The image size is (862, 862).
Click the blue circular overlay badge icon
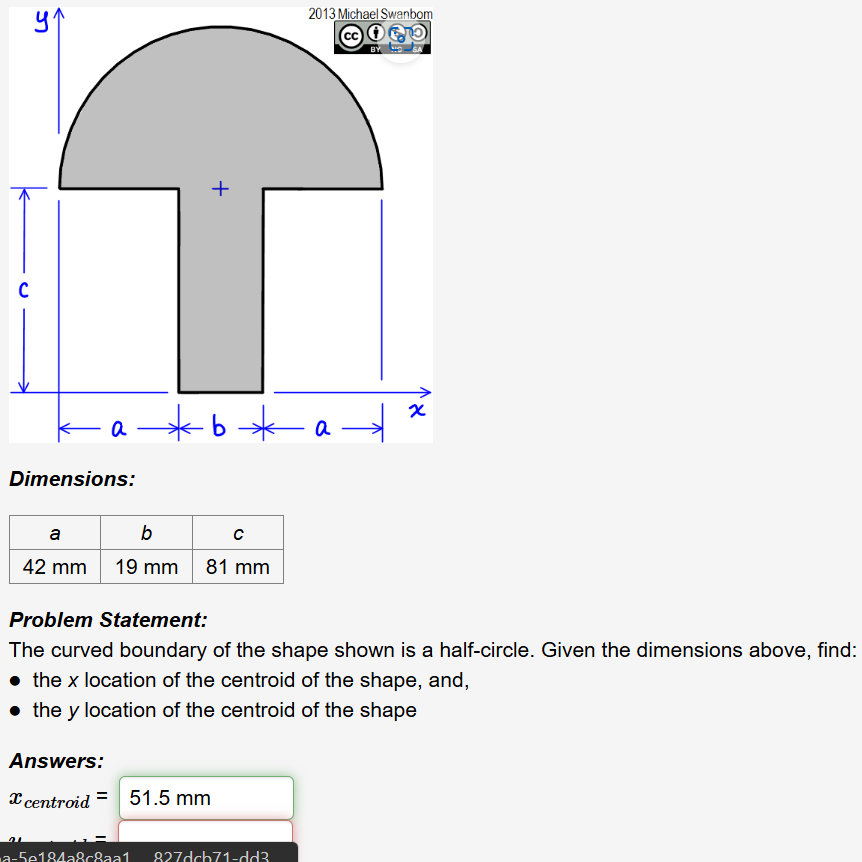400,40
